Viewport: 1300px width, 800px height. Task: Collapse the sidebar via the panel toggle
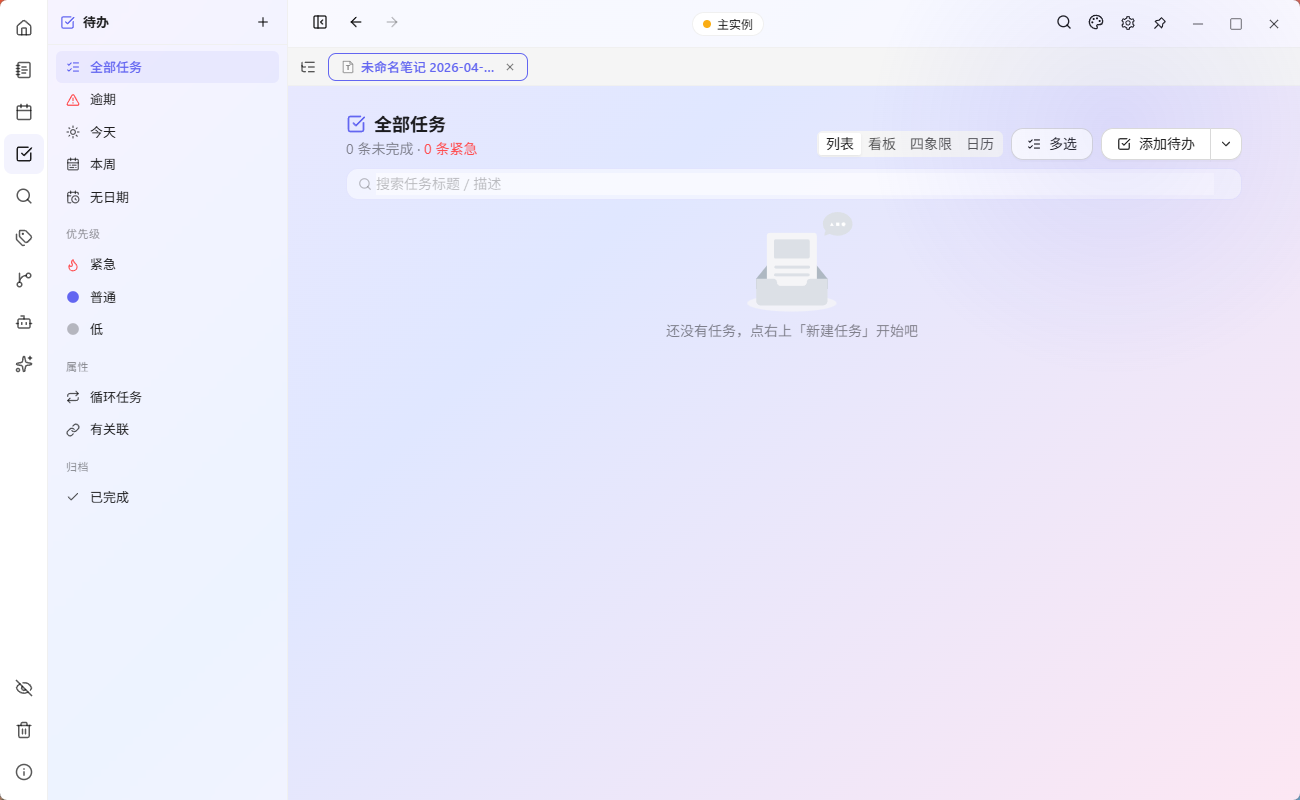click(x=319, y=22)
